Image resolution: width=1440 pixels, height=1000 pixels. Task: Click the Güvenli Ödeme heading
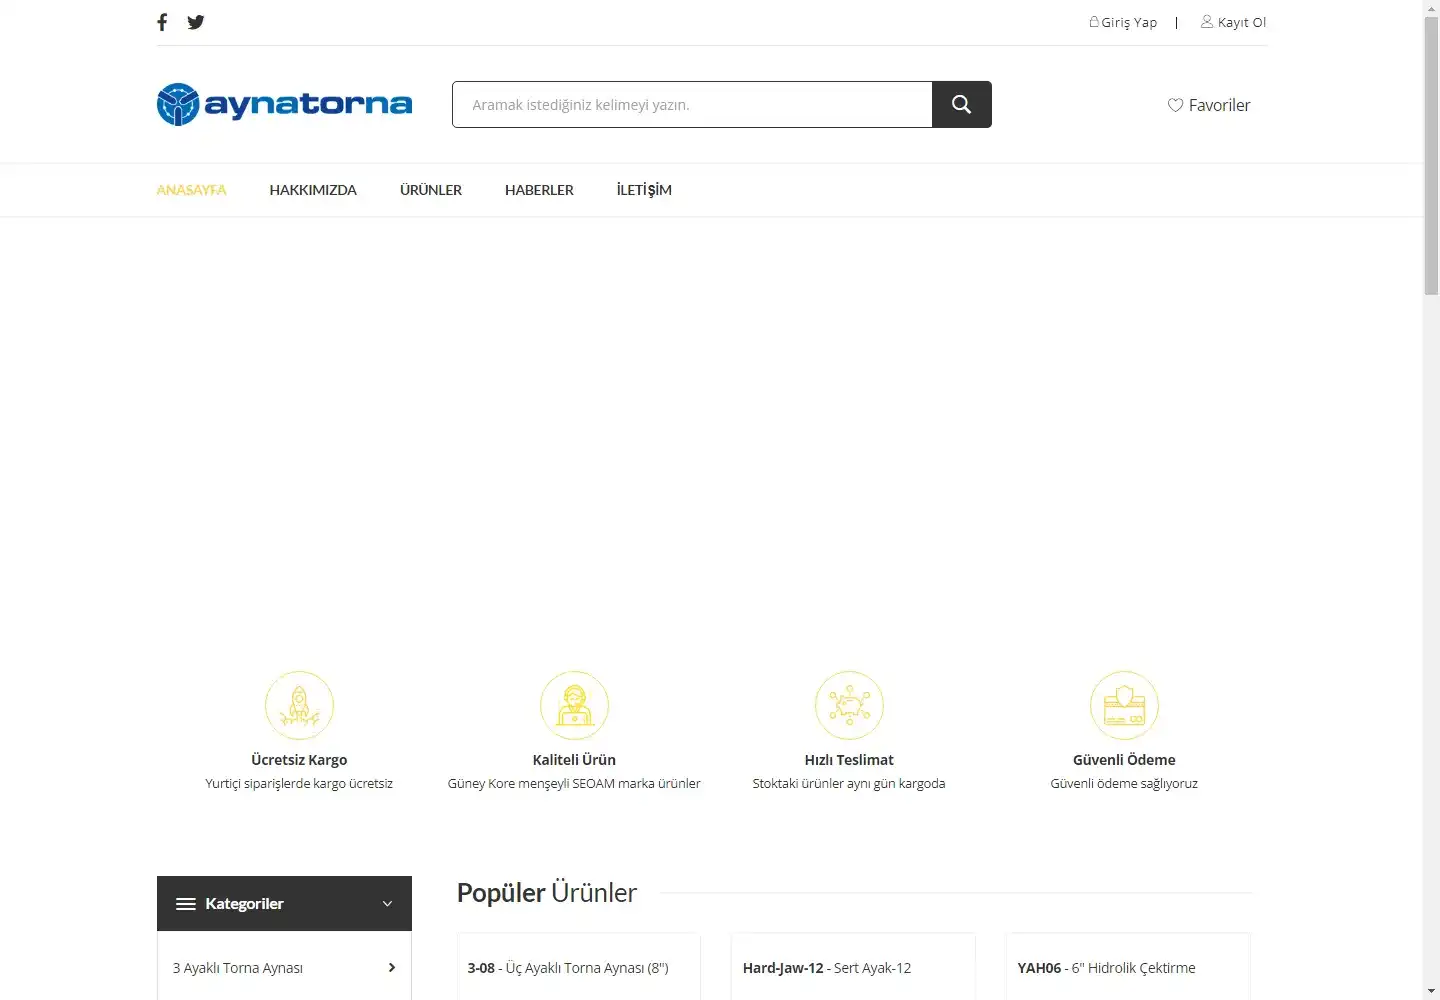[1124, 760]
